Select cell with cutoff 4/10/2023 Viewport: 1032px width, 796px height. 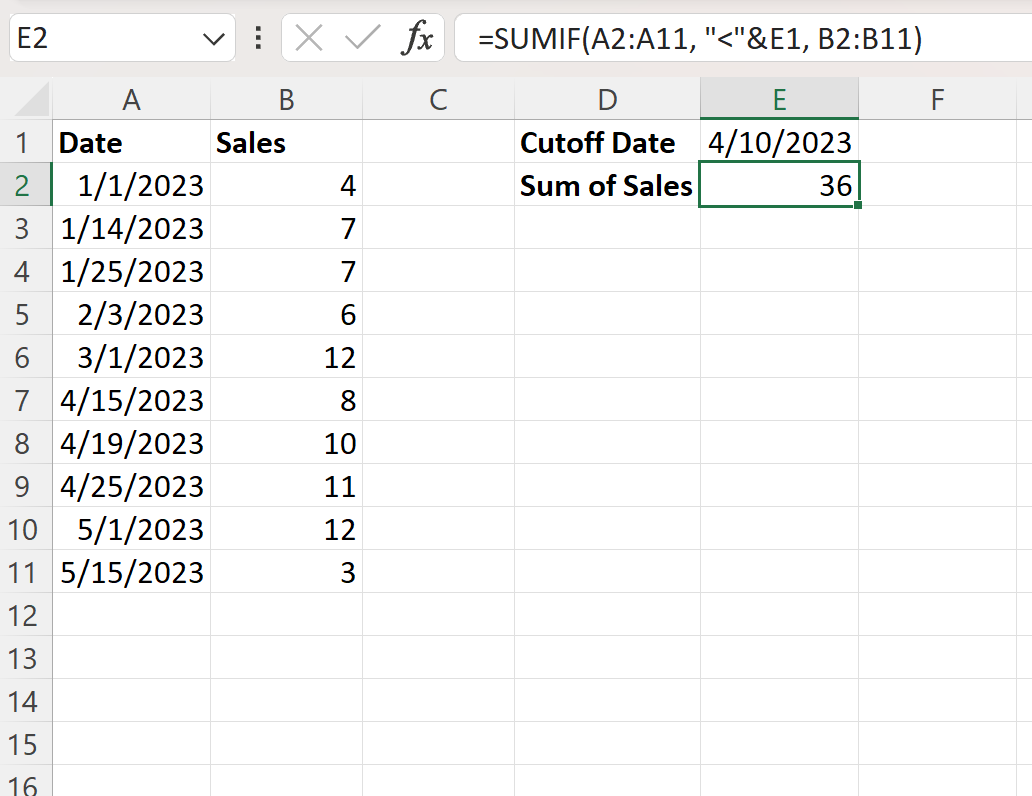779,142
